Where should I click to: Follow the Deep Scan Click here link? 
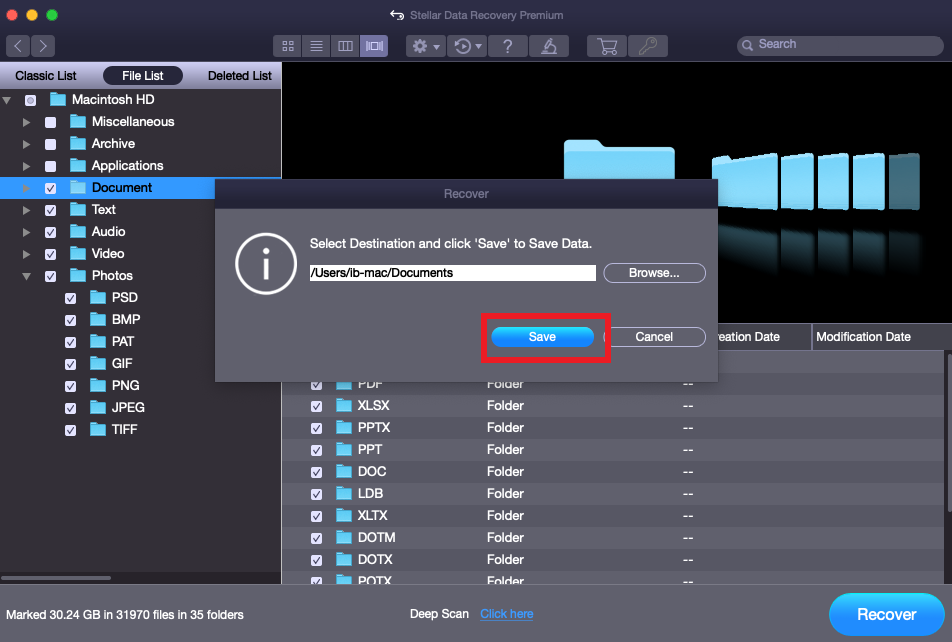coord(506,614)
